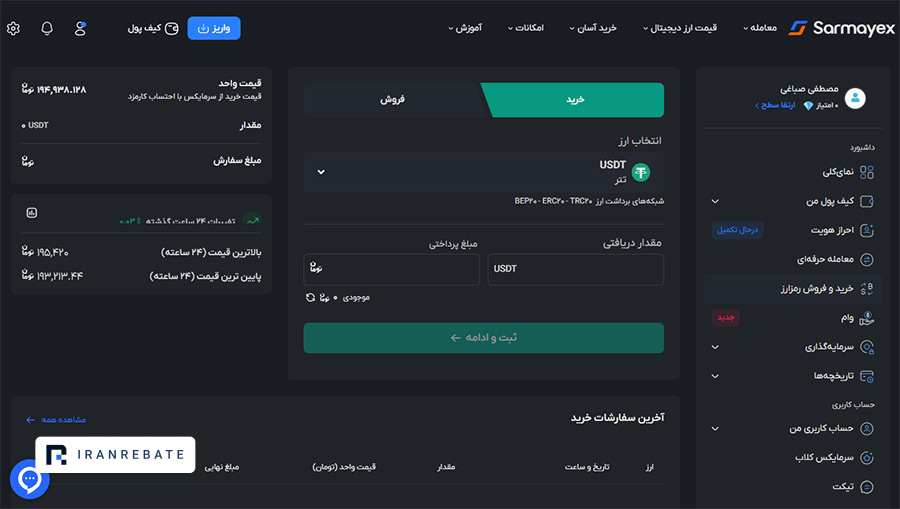The height and width of the screenshot is (509, 900).
Task: Open settings via the gear icon
Action: point(13,28)
